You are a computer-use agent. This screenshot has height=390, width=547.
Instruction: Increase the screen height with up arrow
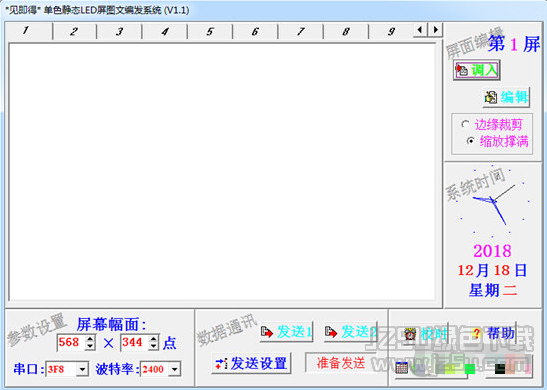[153, 338]
